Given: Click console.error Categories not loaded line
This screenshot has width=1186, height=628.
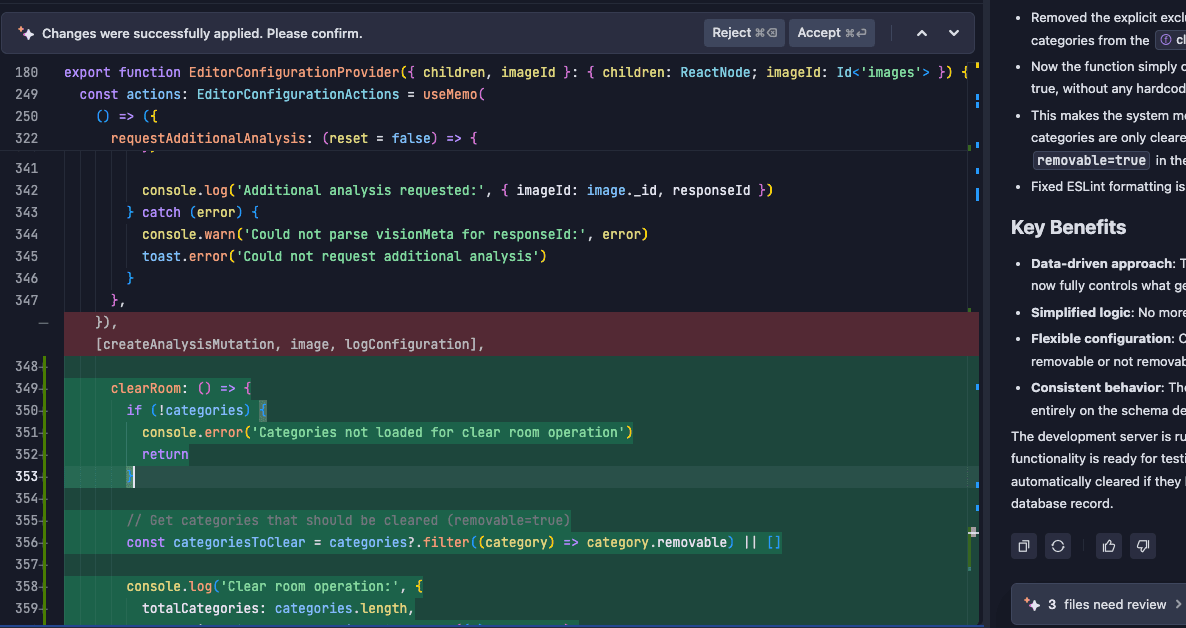Looking at the screenshot, I should 387,432.
